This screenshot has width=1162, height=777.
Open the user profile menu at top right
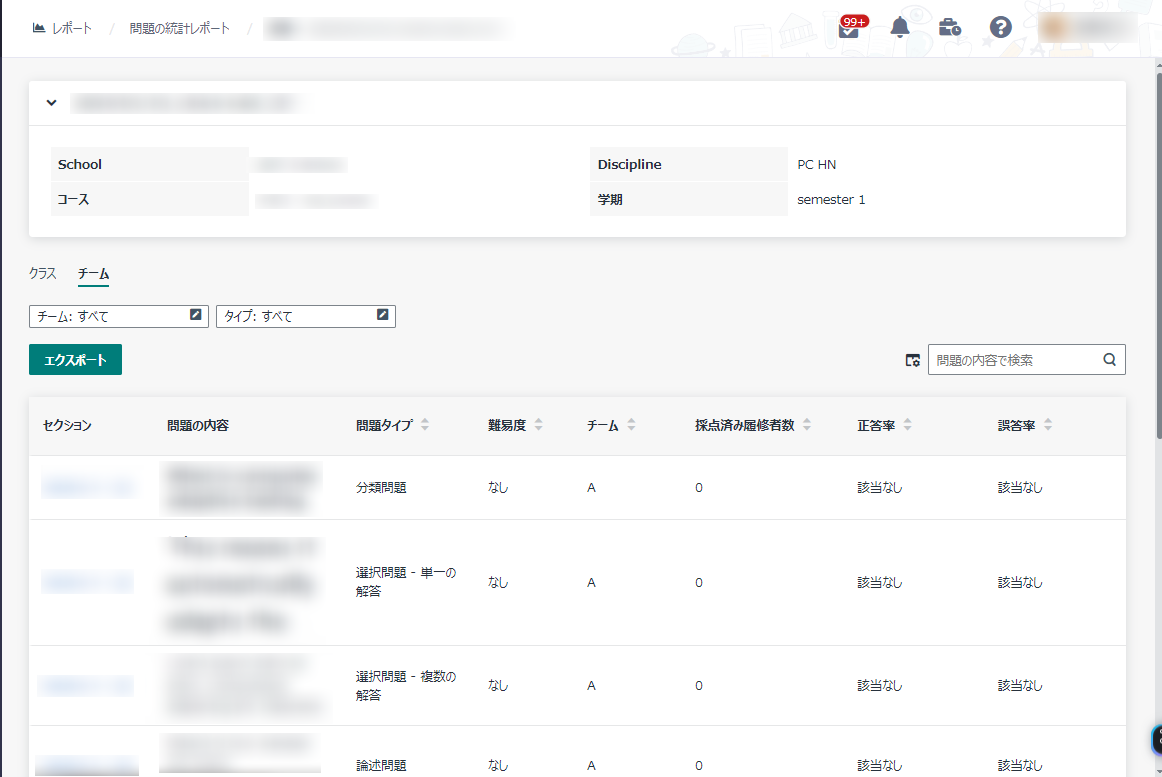[x=1086, y=27]
